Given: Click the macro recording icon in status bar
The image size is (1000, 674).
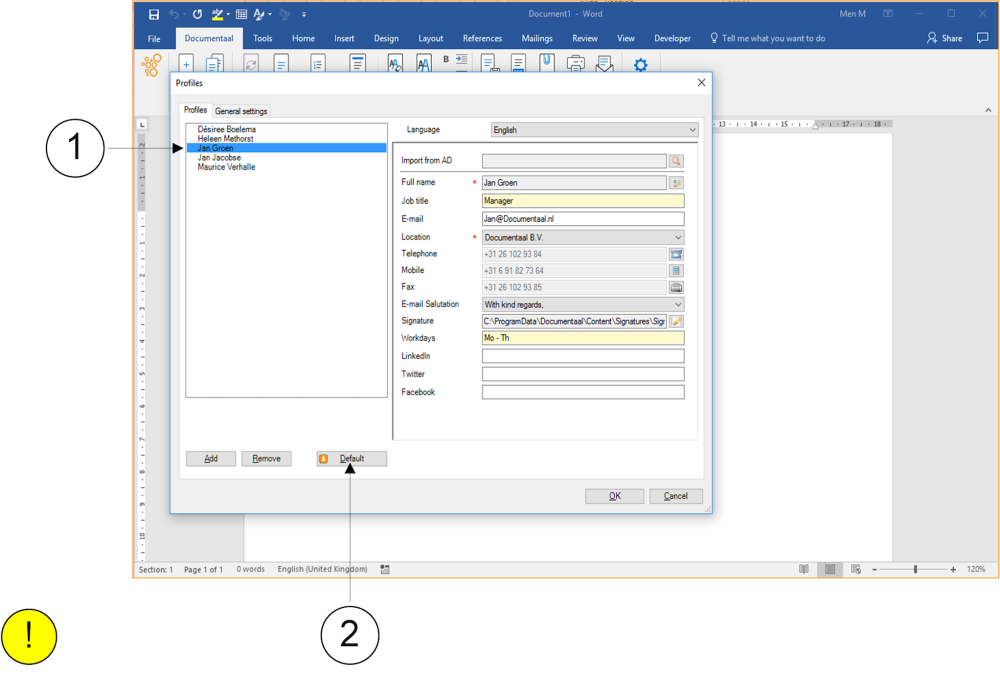Looking at the screenshot, I should click(385, 569).
